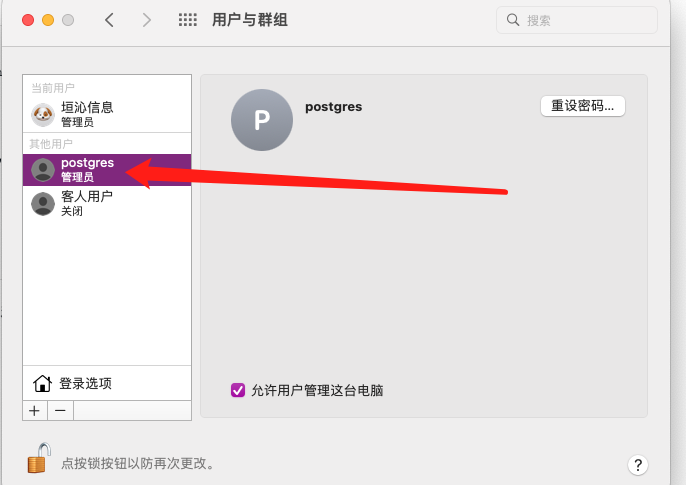Open 登录选项 login options
686x485 pixels.
point(107,383)
